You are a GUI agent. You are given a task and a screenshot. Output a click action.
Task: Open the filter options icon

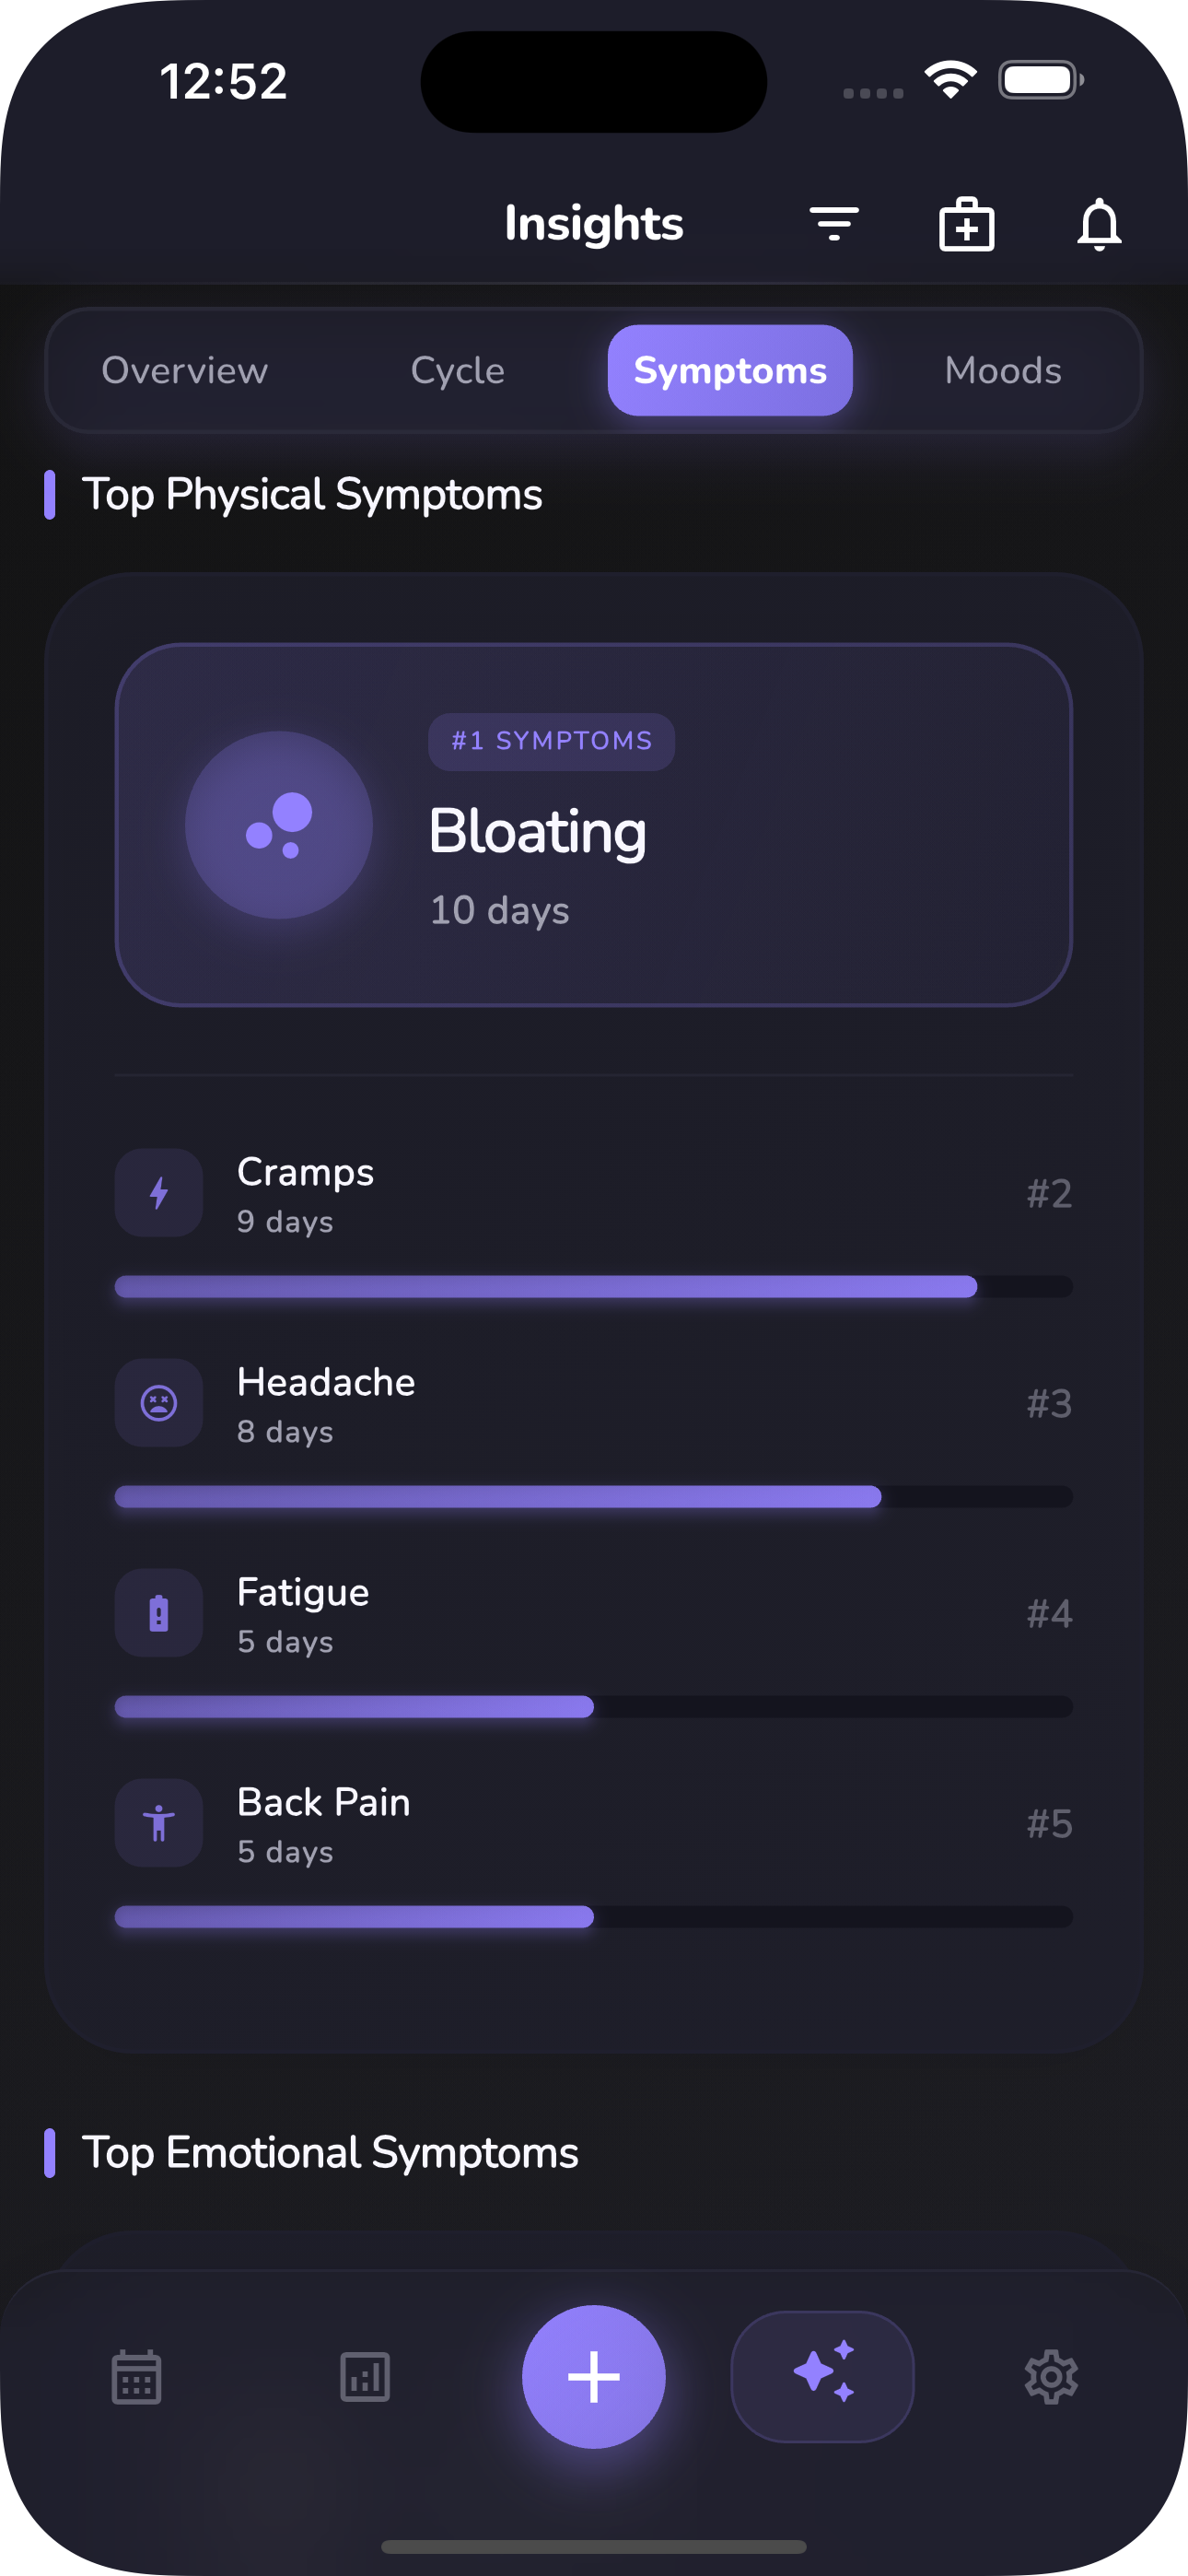click(833, 224)
